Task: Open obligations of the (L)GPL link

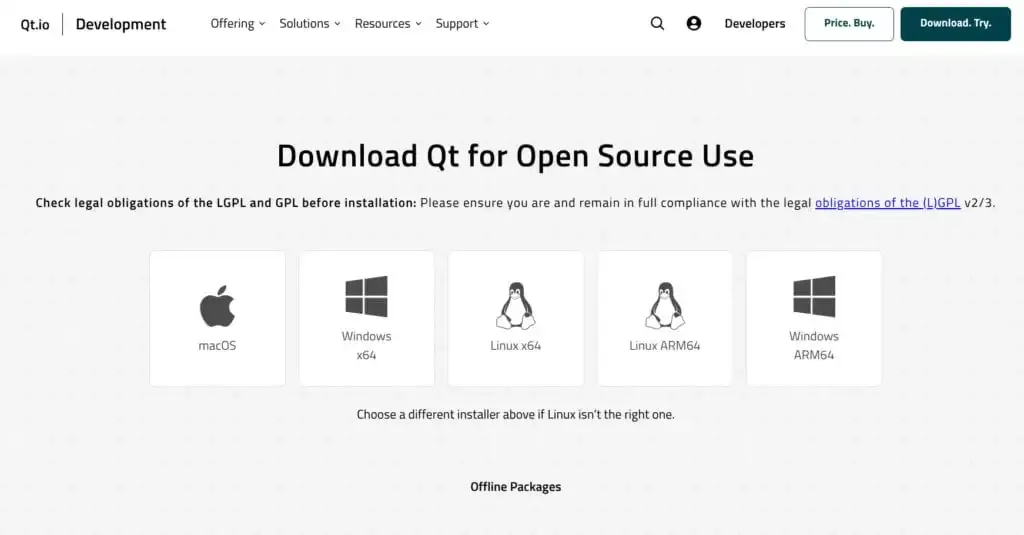Action: coord(888,203)
